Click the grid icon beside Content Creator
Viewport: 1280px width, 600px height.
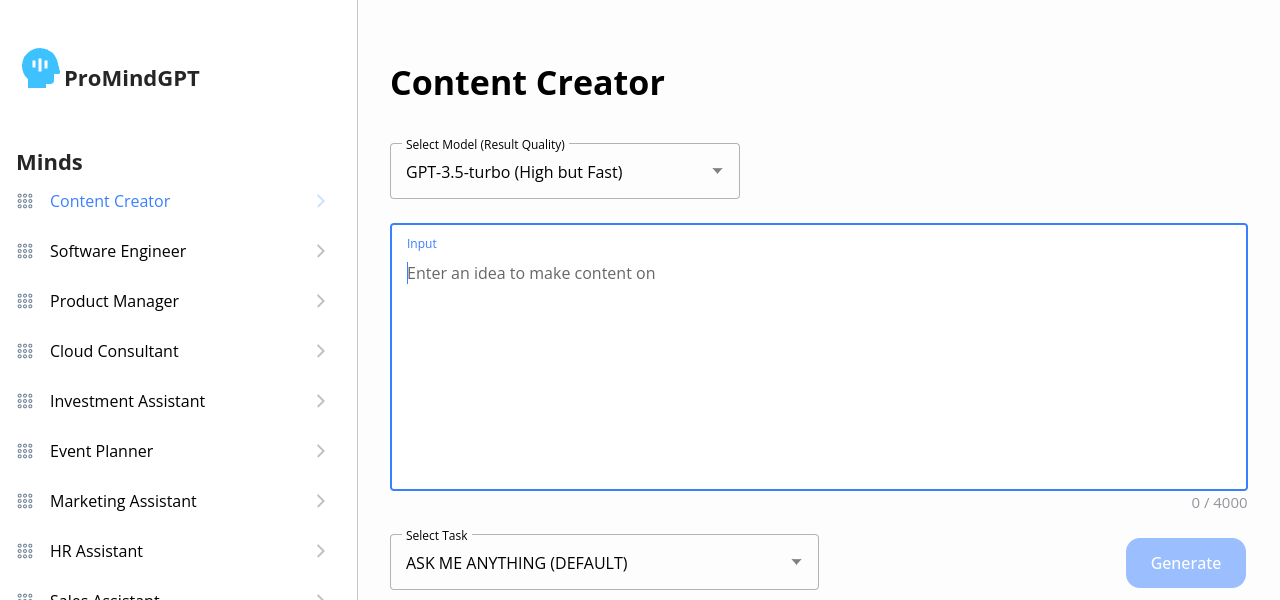(25, 201)
